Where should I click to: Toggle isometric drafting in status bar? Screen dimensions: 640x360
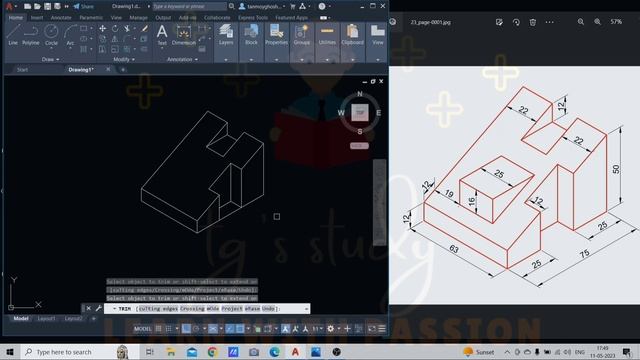click(213, 329)
